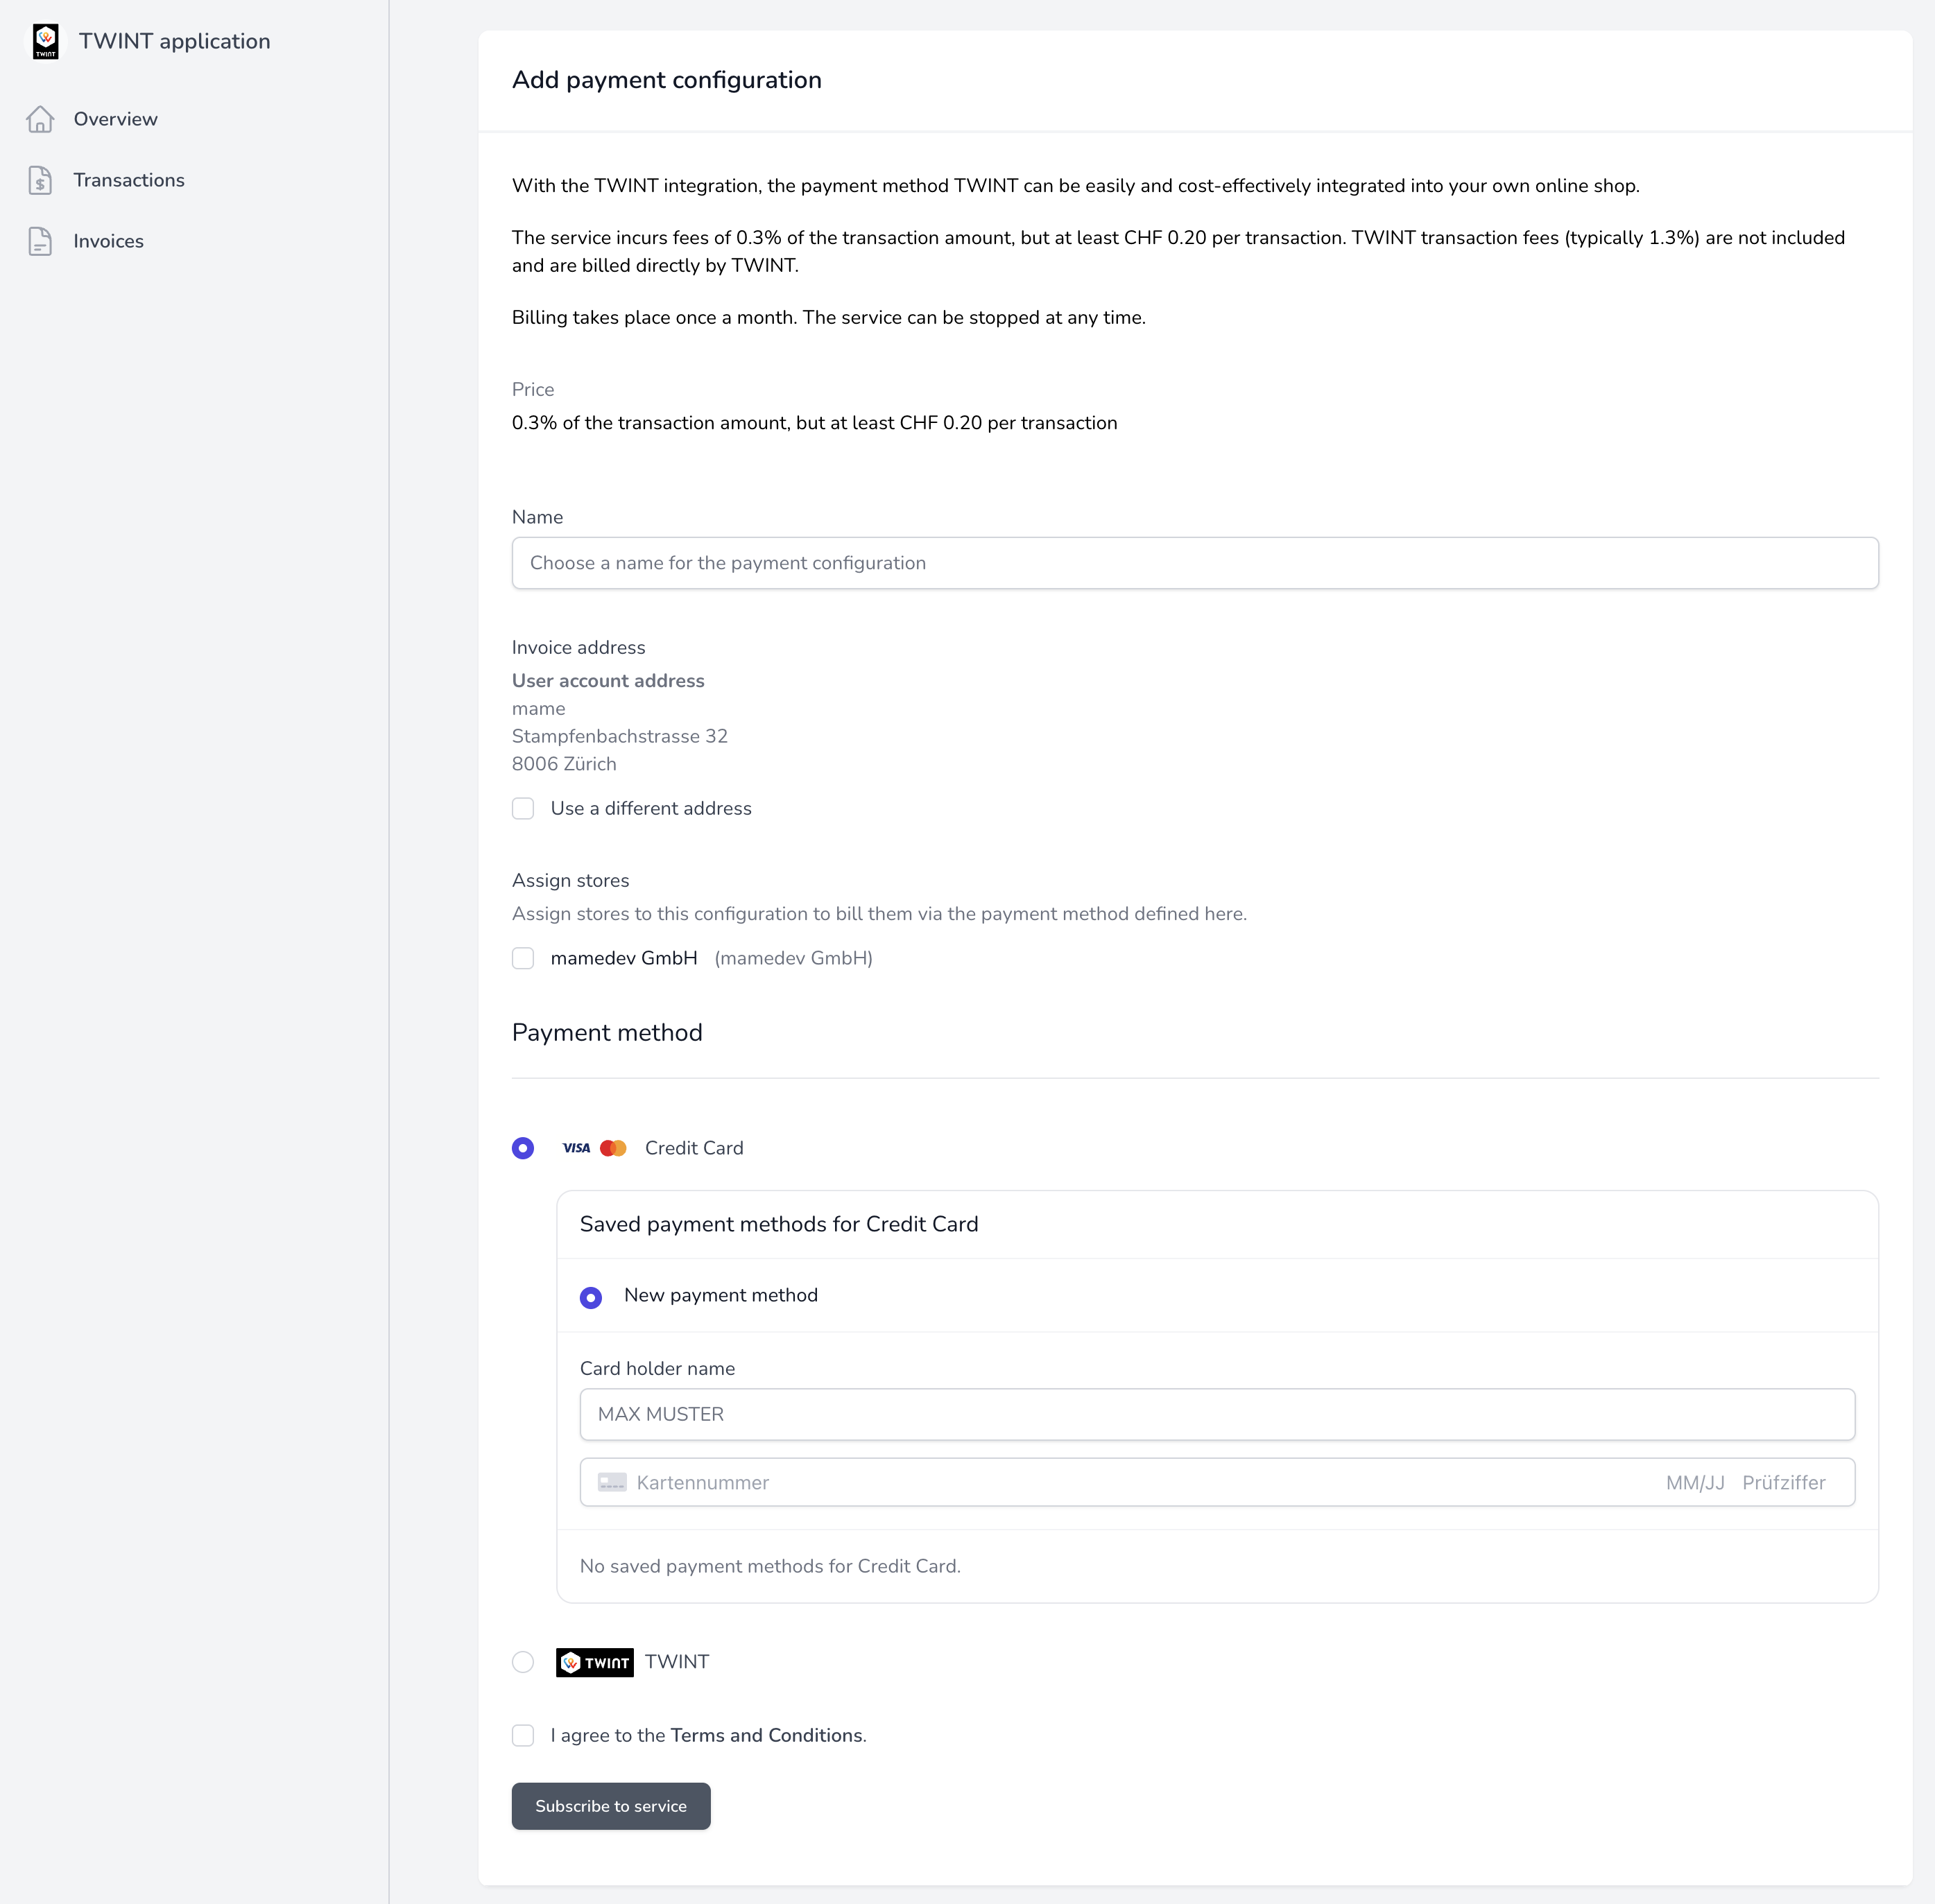Click the Transactions dollar document icon
Viewport: 1935px width, 1904px height.
[40, 180]
